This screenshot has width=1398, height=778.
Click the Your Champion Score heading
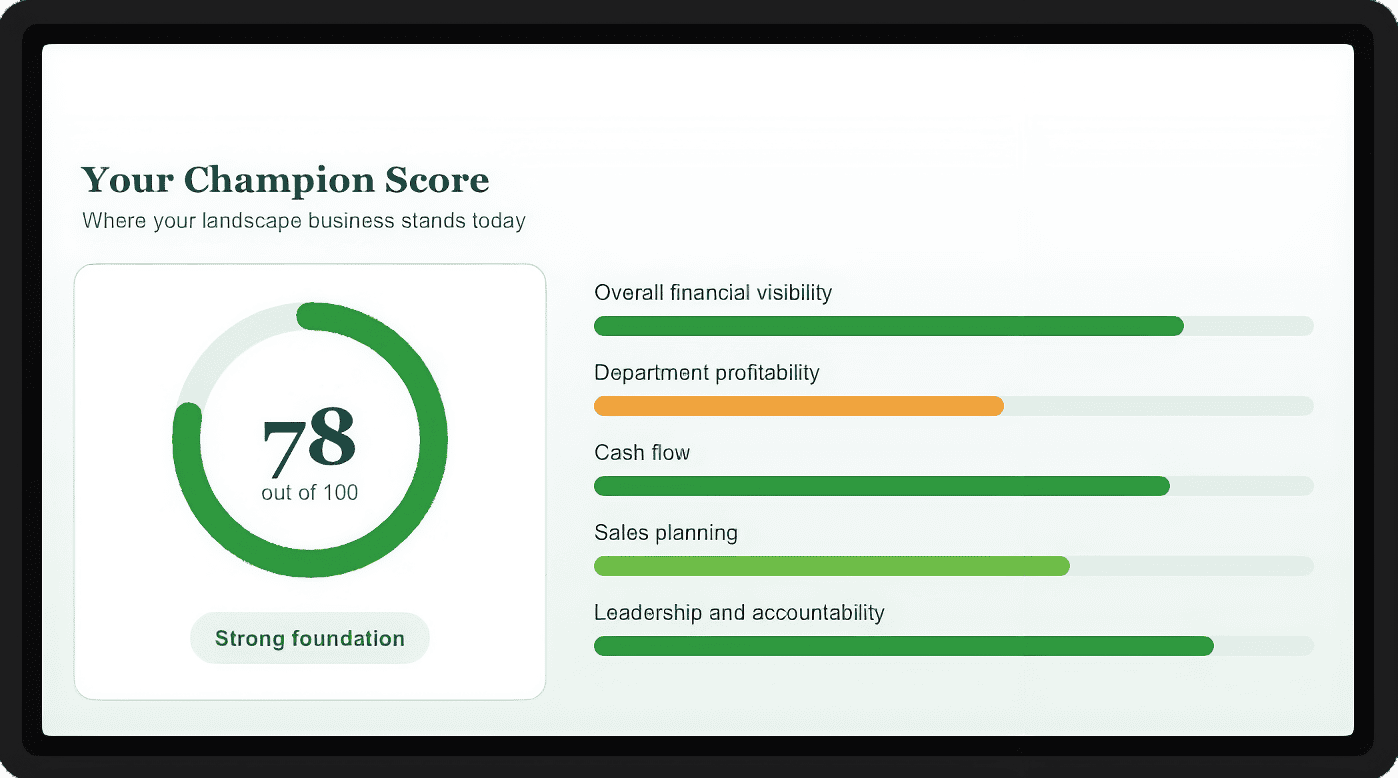pyautogui.click(x=285, y=180)
